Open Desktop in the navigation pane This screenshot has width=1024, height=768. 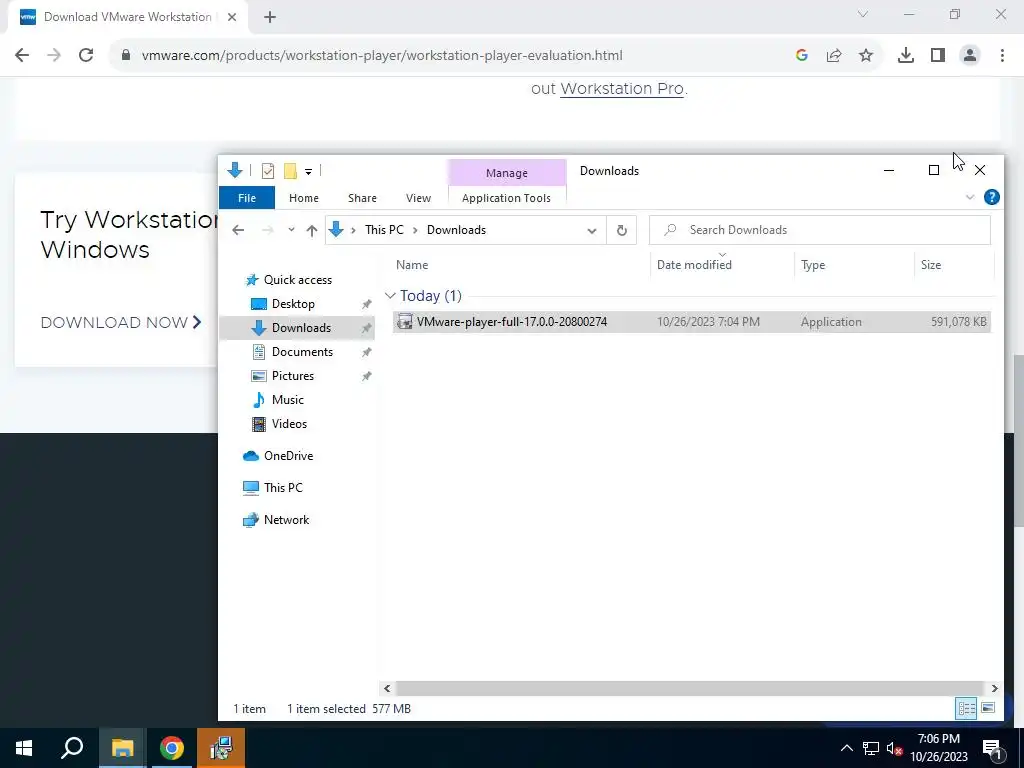293,304
